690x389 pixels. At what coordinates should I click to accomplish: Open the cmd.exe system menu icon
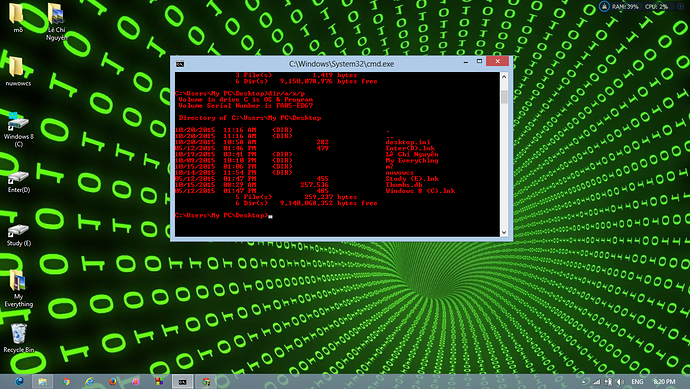click(x=180, y=64)
